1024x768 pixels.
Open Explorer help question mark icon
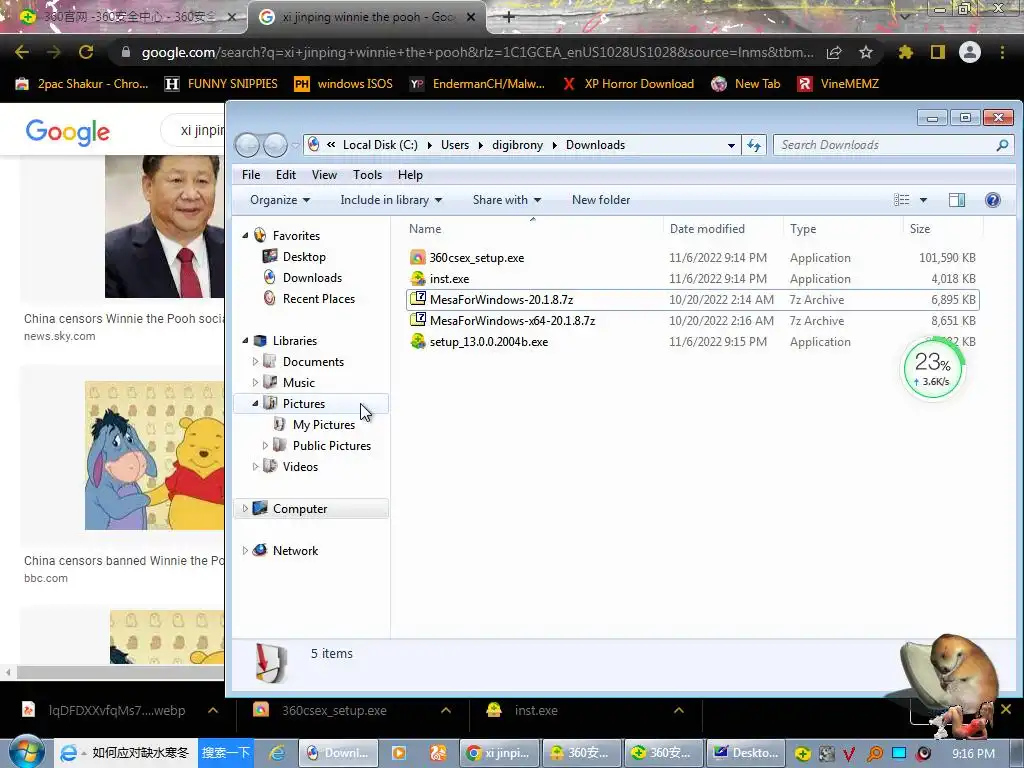[993, 200]
